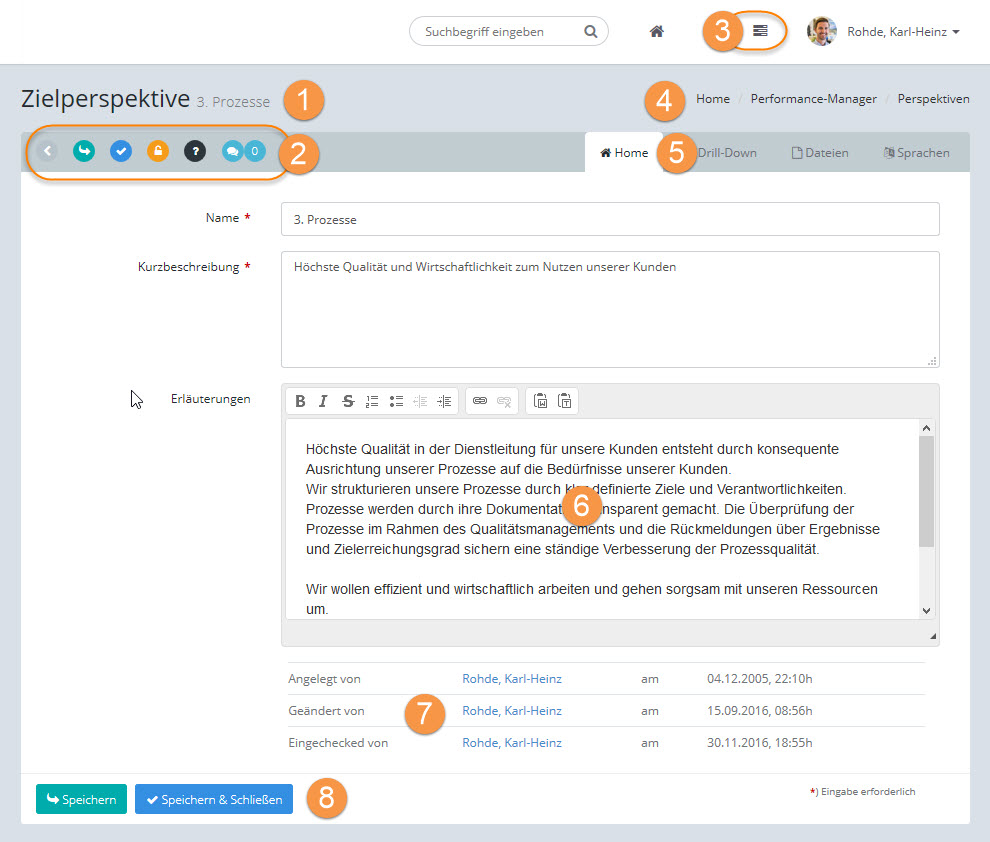Switch to the Dateien tab

[x=820, y=153]
